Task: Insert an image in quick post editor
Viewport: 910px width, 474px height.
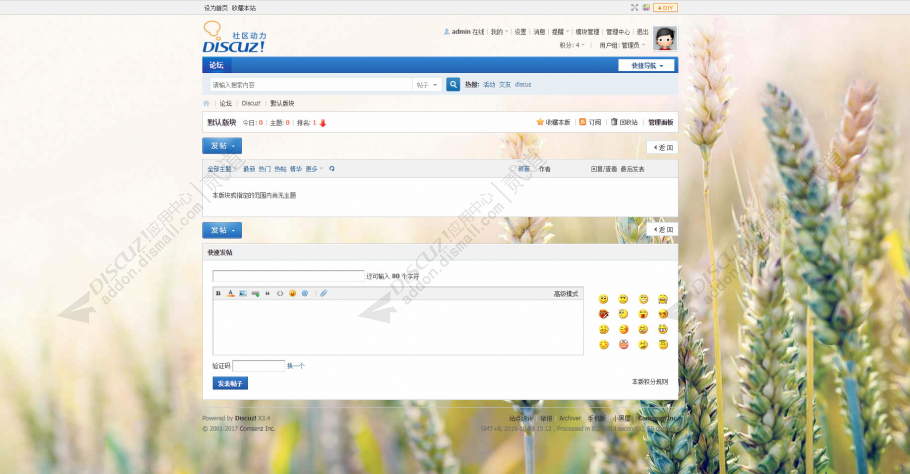Action: click(243, 294)
